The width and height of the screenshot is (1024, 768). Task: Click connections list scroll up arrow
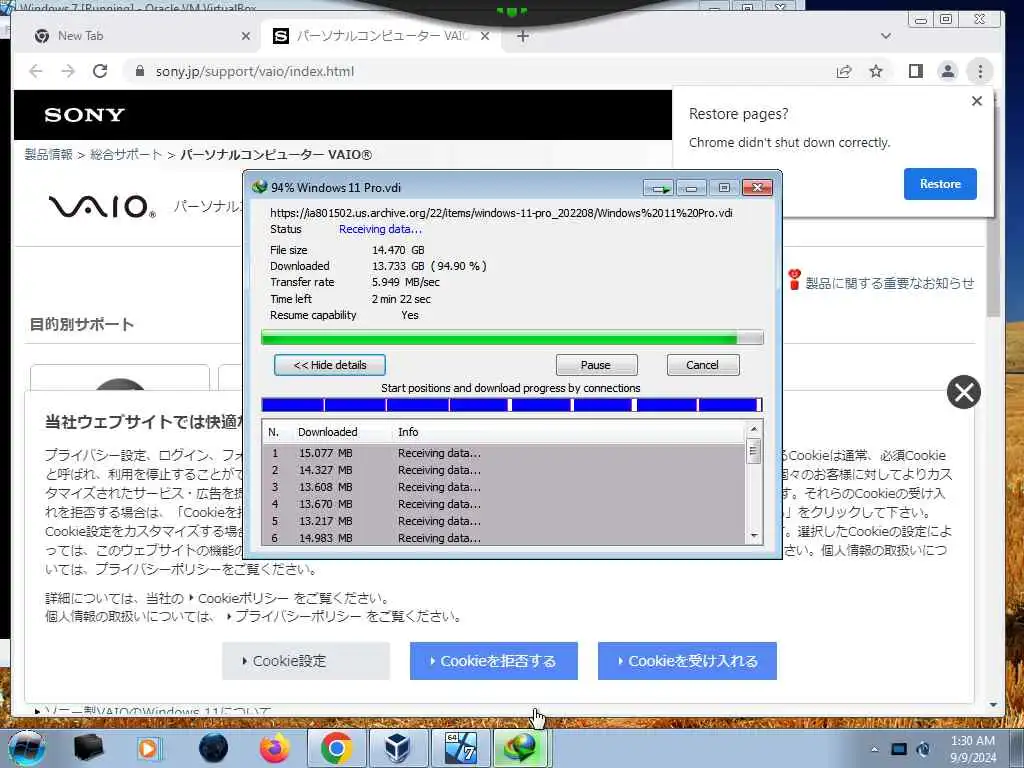click(x=754, y=429)
